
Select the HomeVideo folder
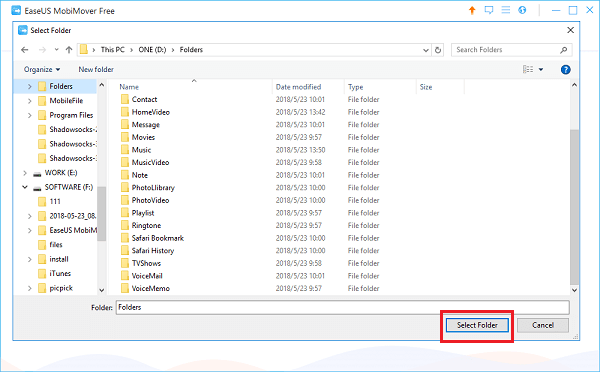[150, 112]
